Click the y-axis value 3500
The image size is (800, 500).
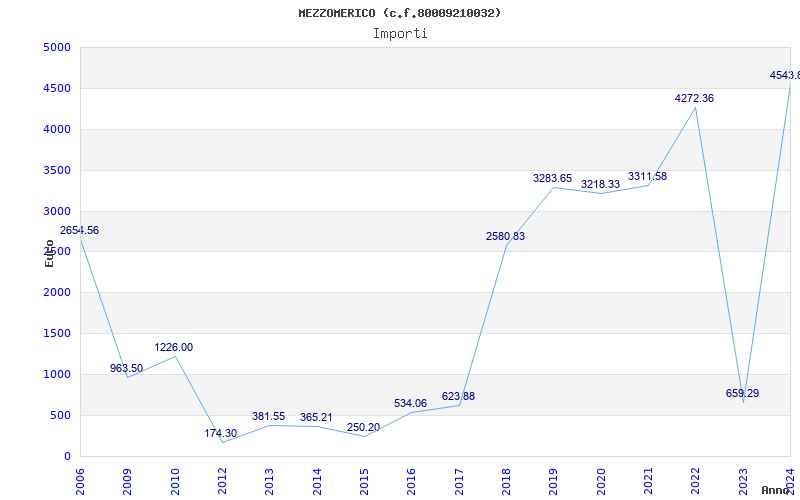click(57, 170)
